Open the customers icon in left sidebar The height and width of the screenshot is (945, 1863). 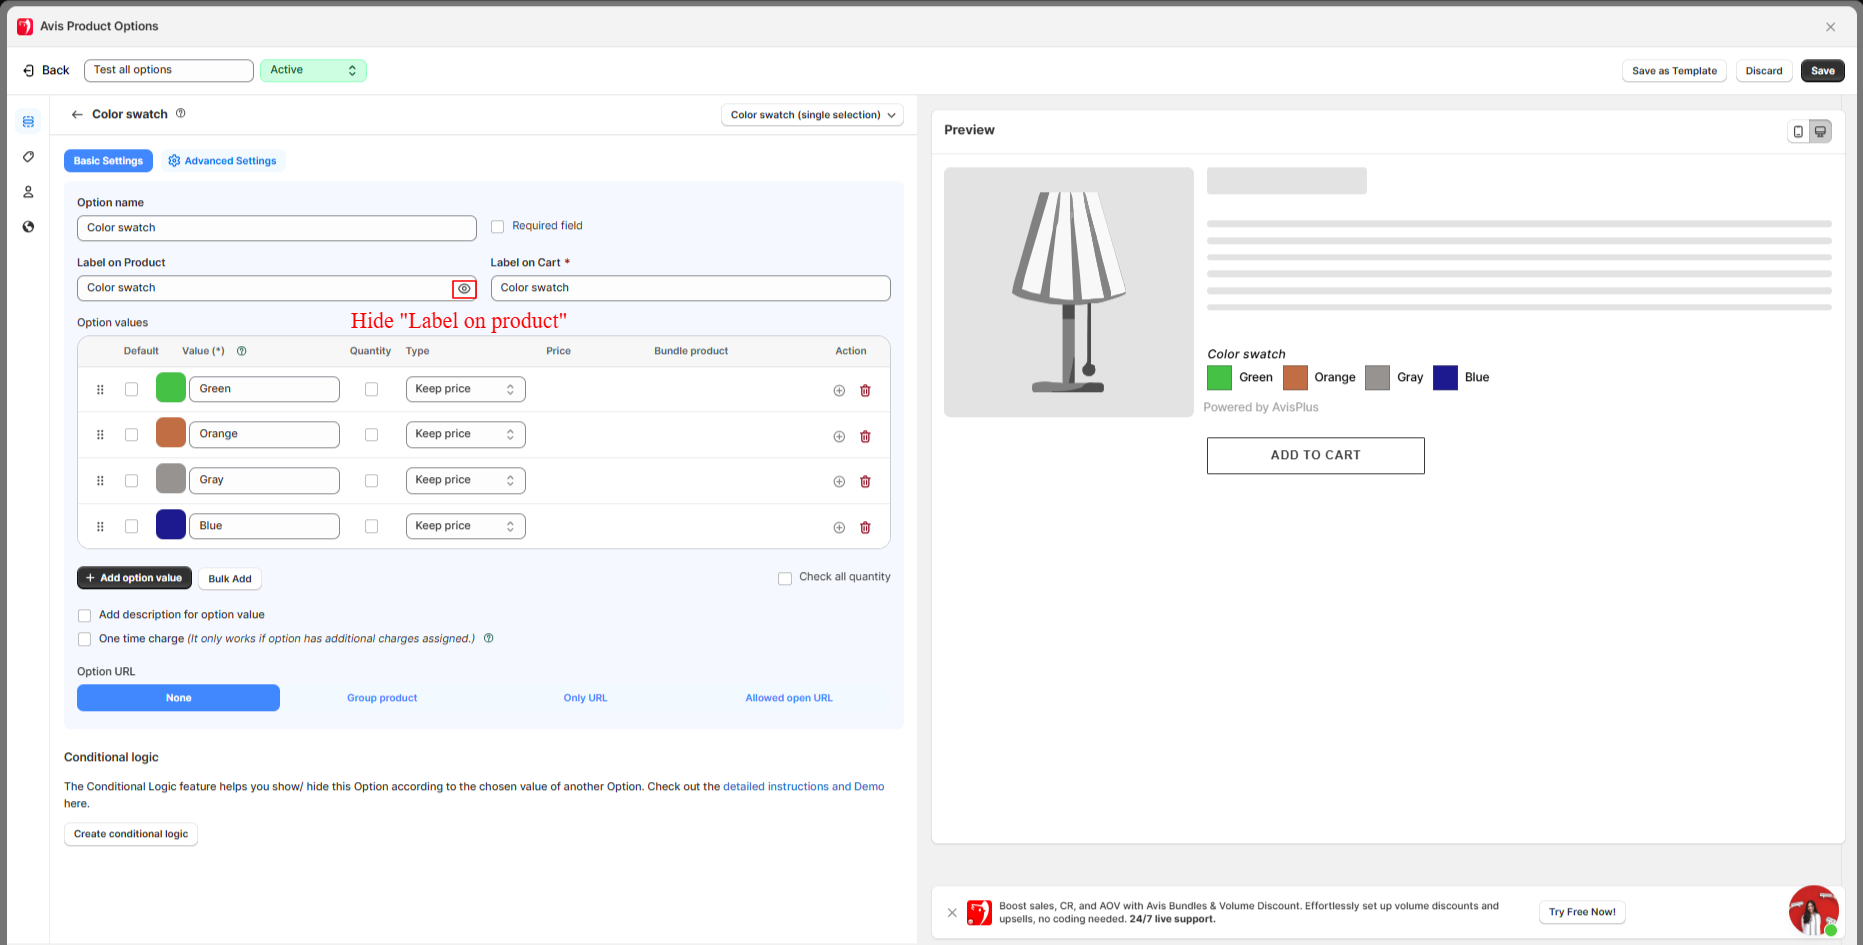(28, 191)
